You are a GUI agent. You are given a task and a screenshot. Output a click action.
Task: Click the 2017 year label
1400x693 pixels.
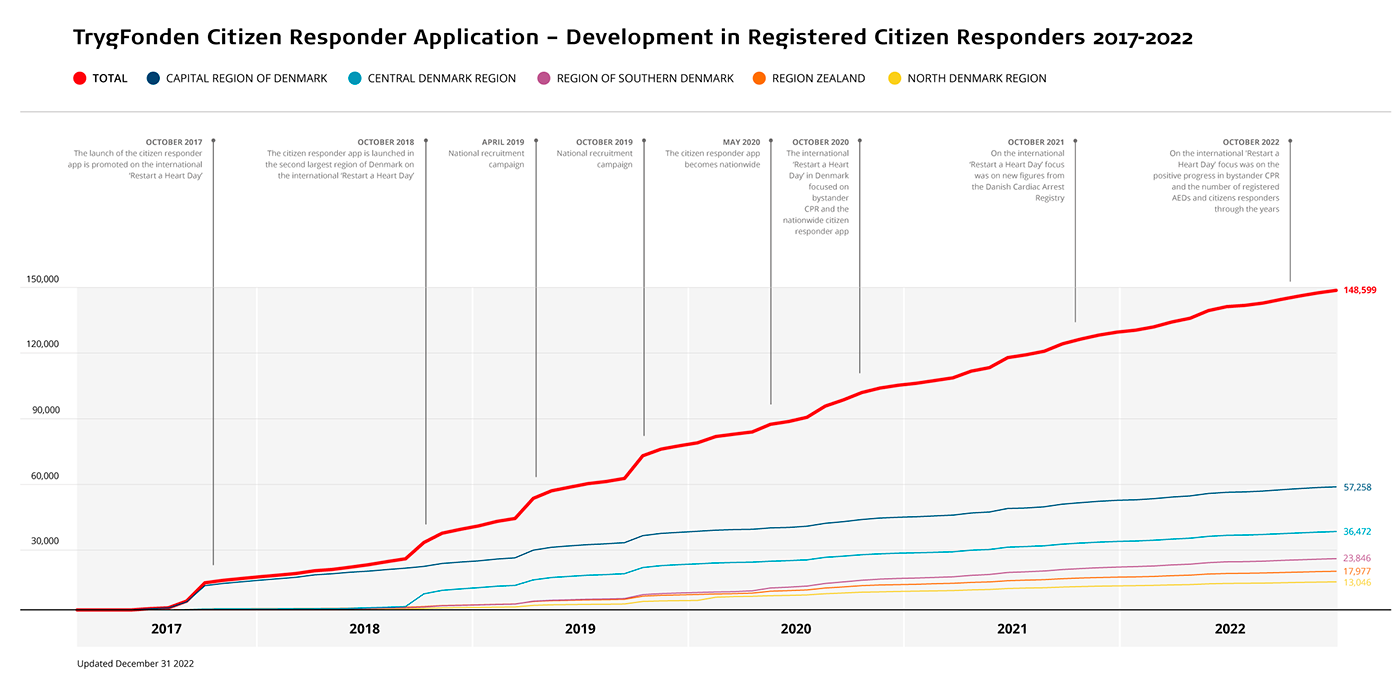pos(166,629)
